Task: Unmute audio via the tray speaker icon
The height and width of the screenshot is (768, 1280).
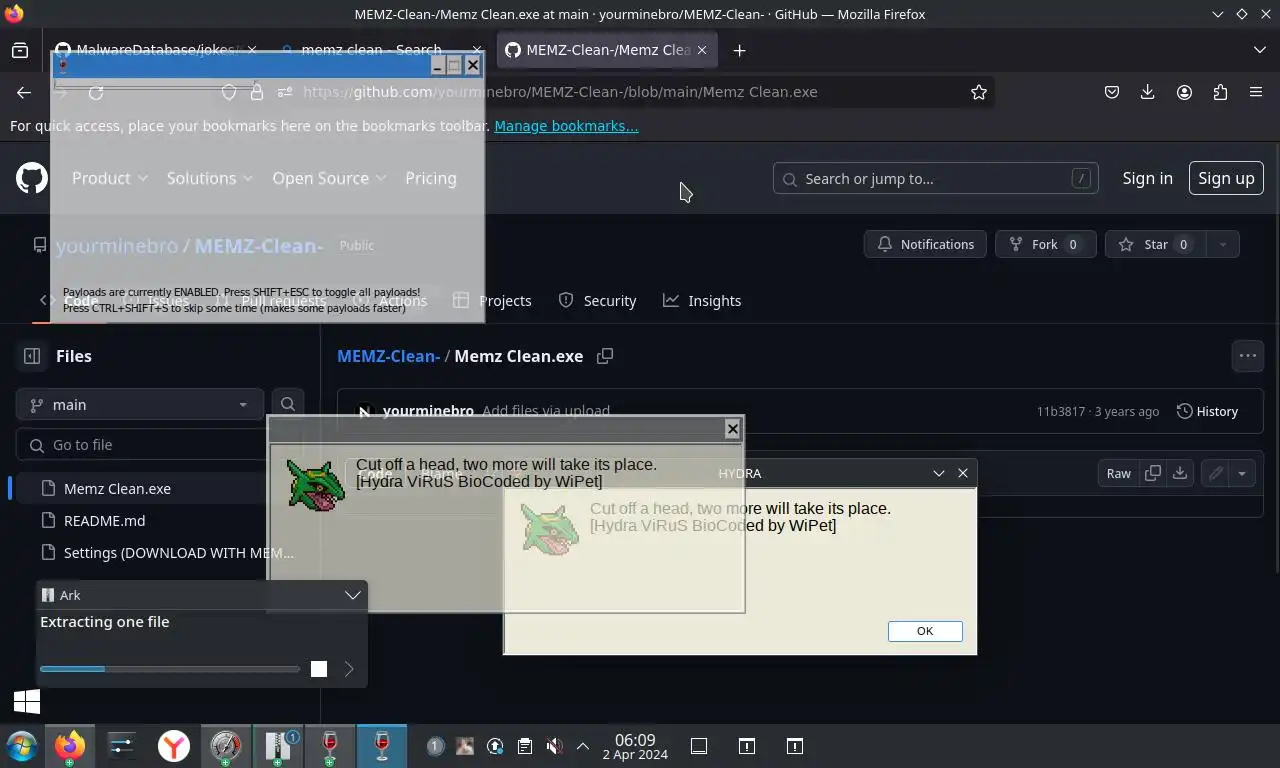Action: (554, 746)
